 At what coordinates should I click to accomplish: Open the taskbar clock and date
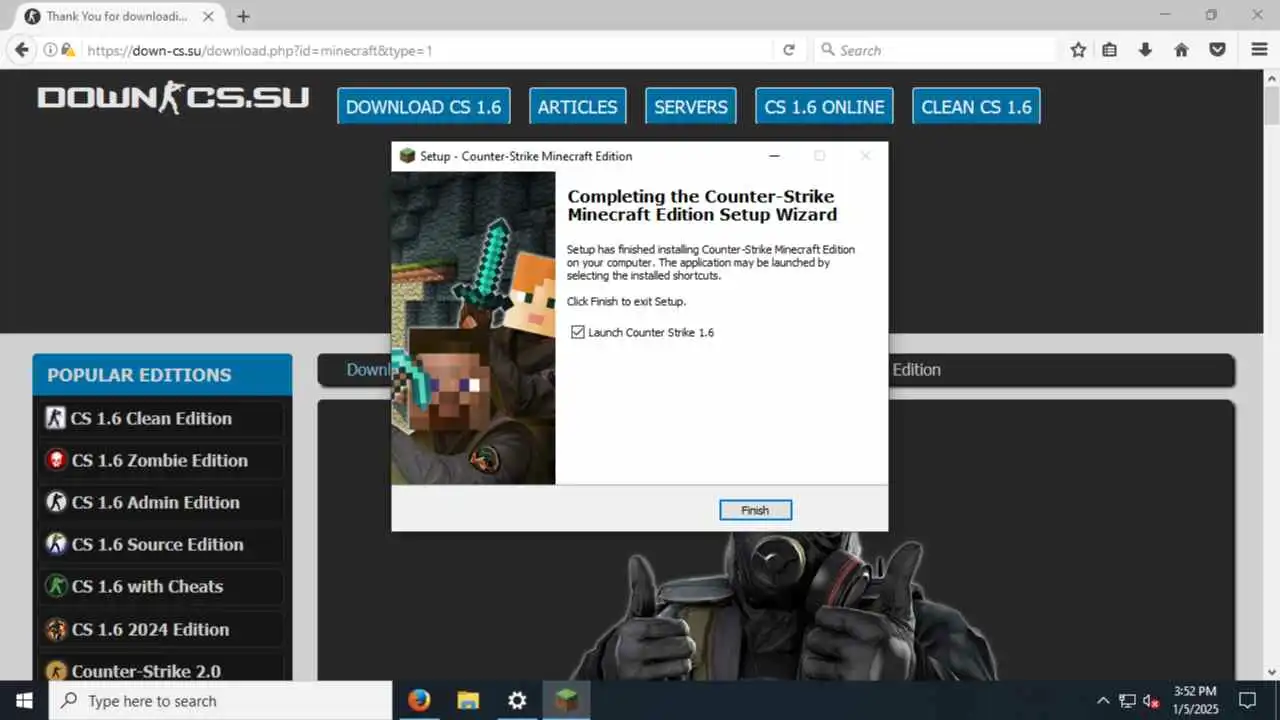click(1195, 701)
